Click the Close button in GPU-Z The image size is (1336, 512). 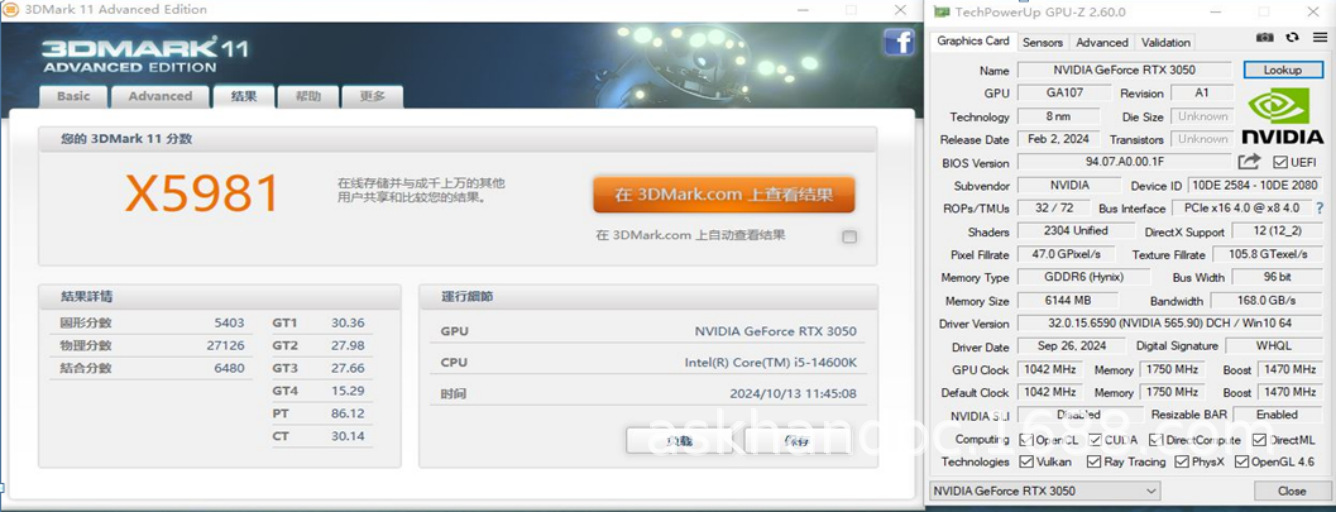1291,491
